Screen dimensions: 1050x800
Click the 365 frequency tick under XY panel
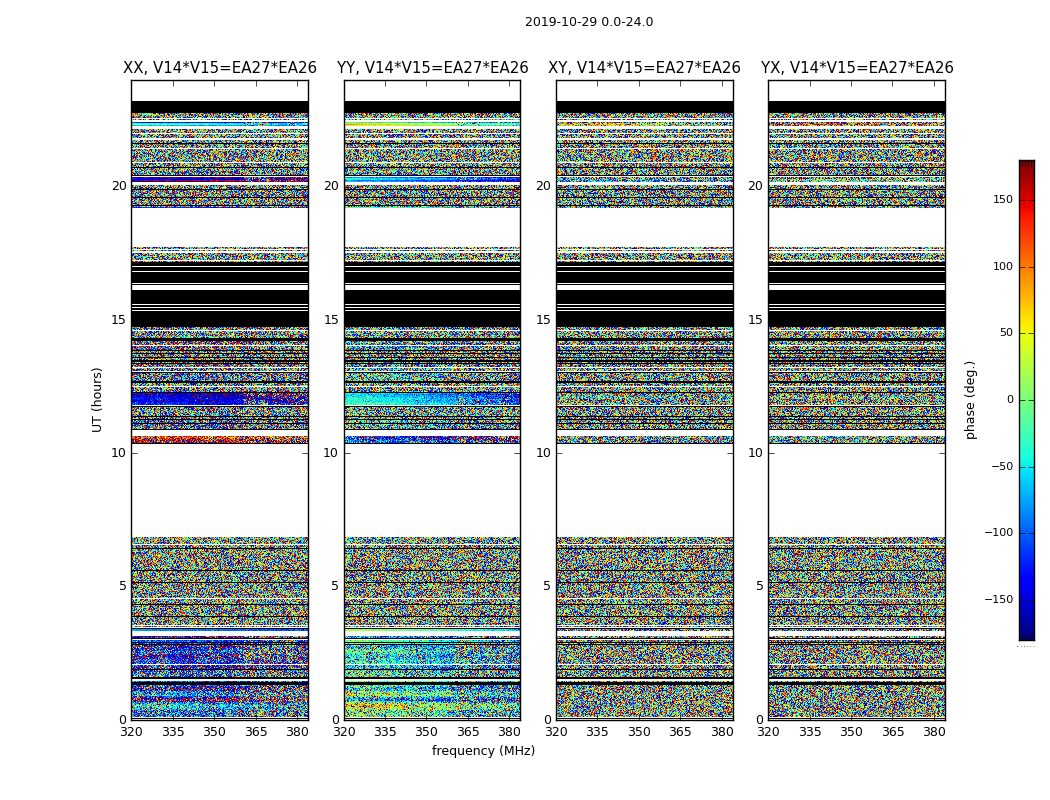[680, 732]
